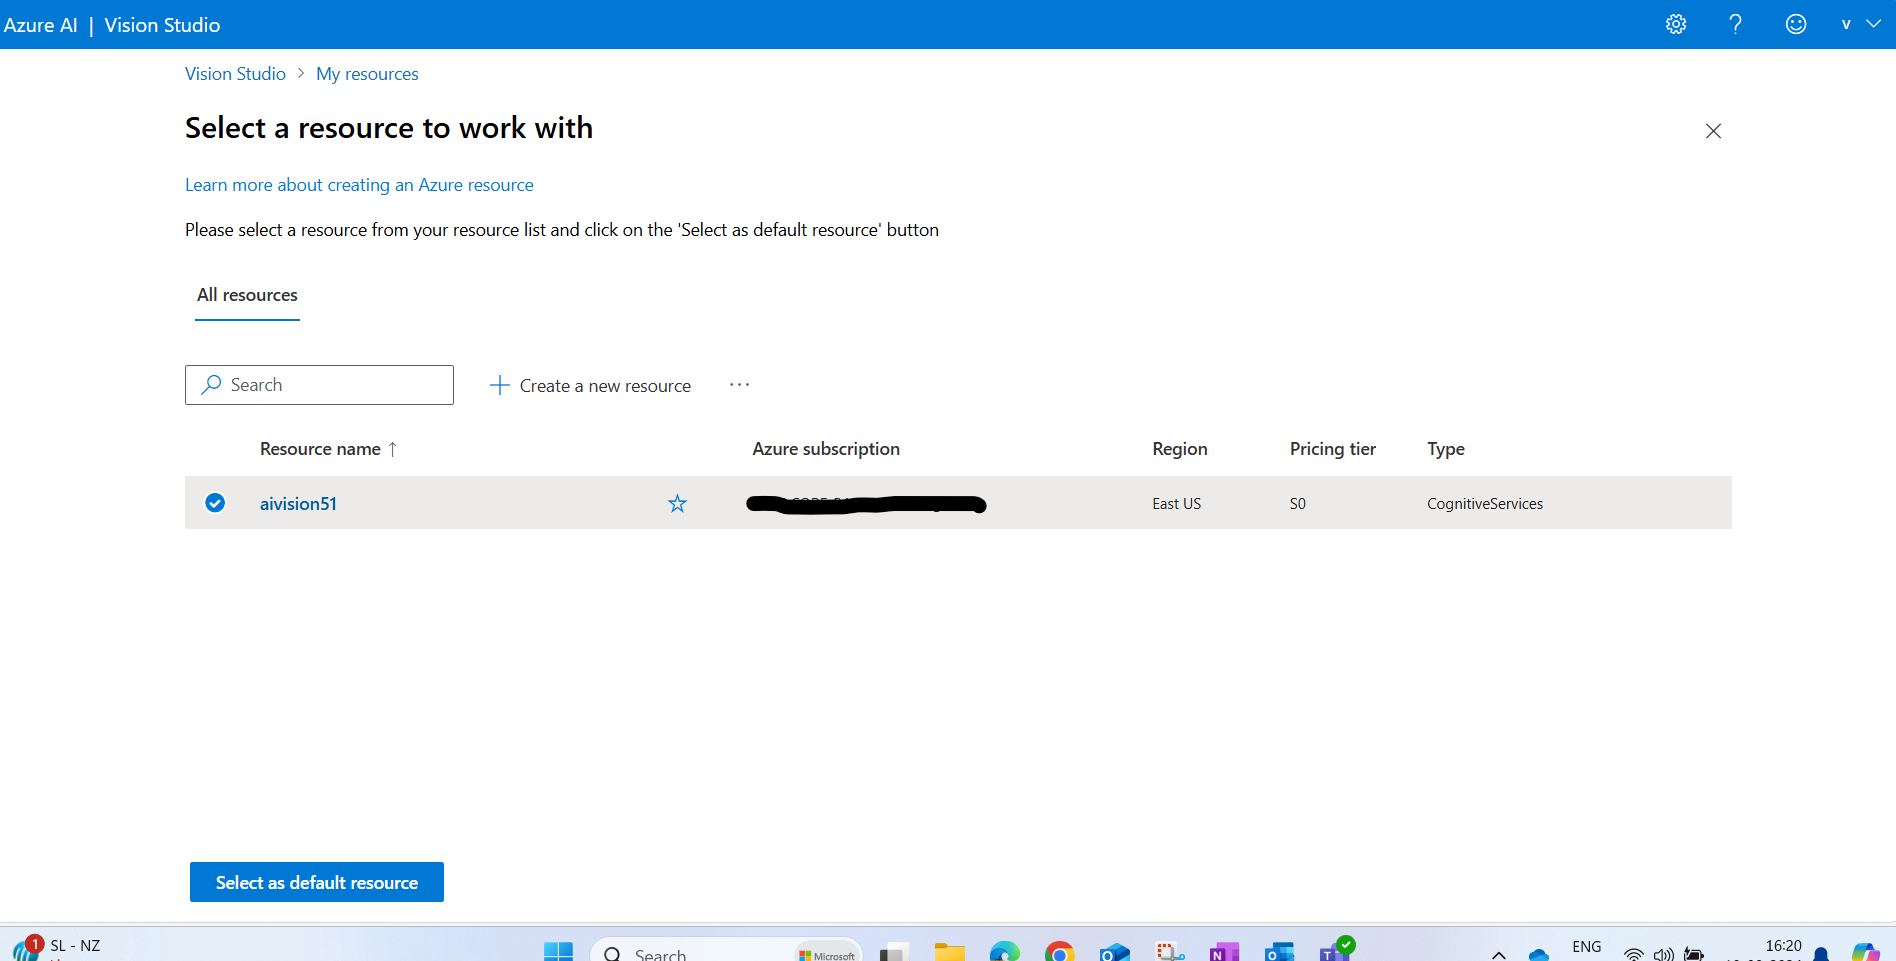Click the plus icon beside Create a new resource

(x=499, y=385)
